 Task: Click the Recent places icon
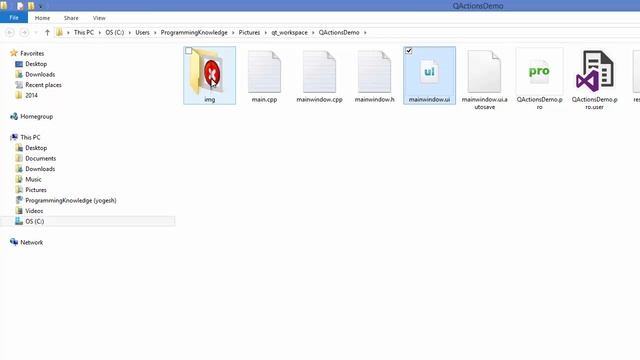[x=19, y=85]
